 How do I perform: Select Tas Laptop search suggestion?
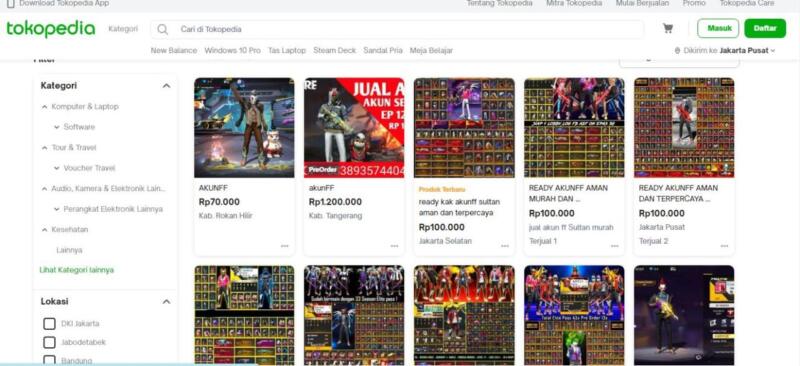pyautogui.click(x=287, y=51)
